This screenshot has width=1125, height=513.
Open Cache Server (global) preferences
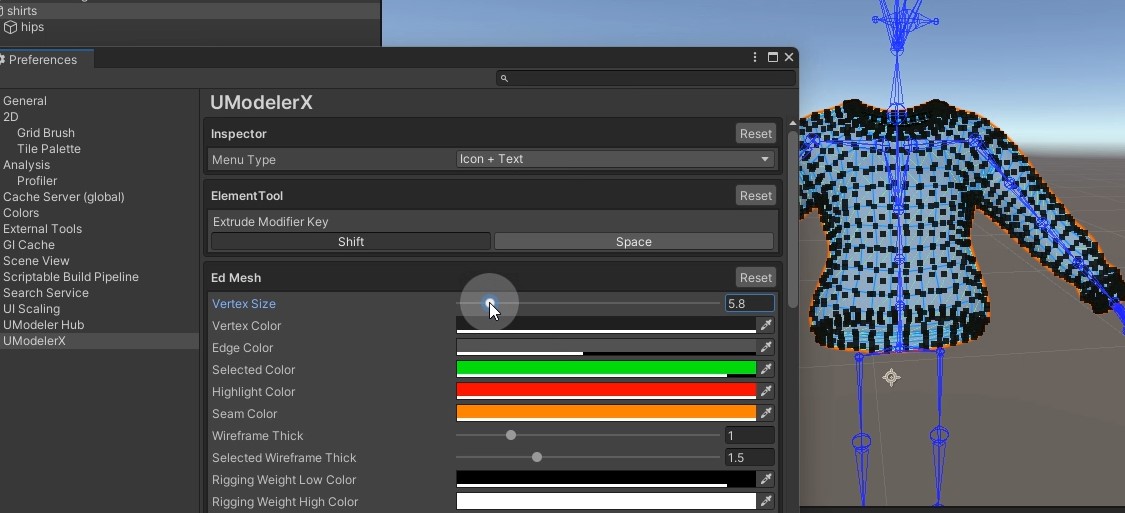[64, 197]
